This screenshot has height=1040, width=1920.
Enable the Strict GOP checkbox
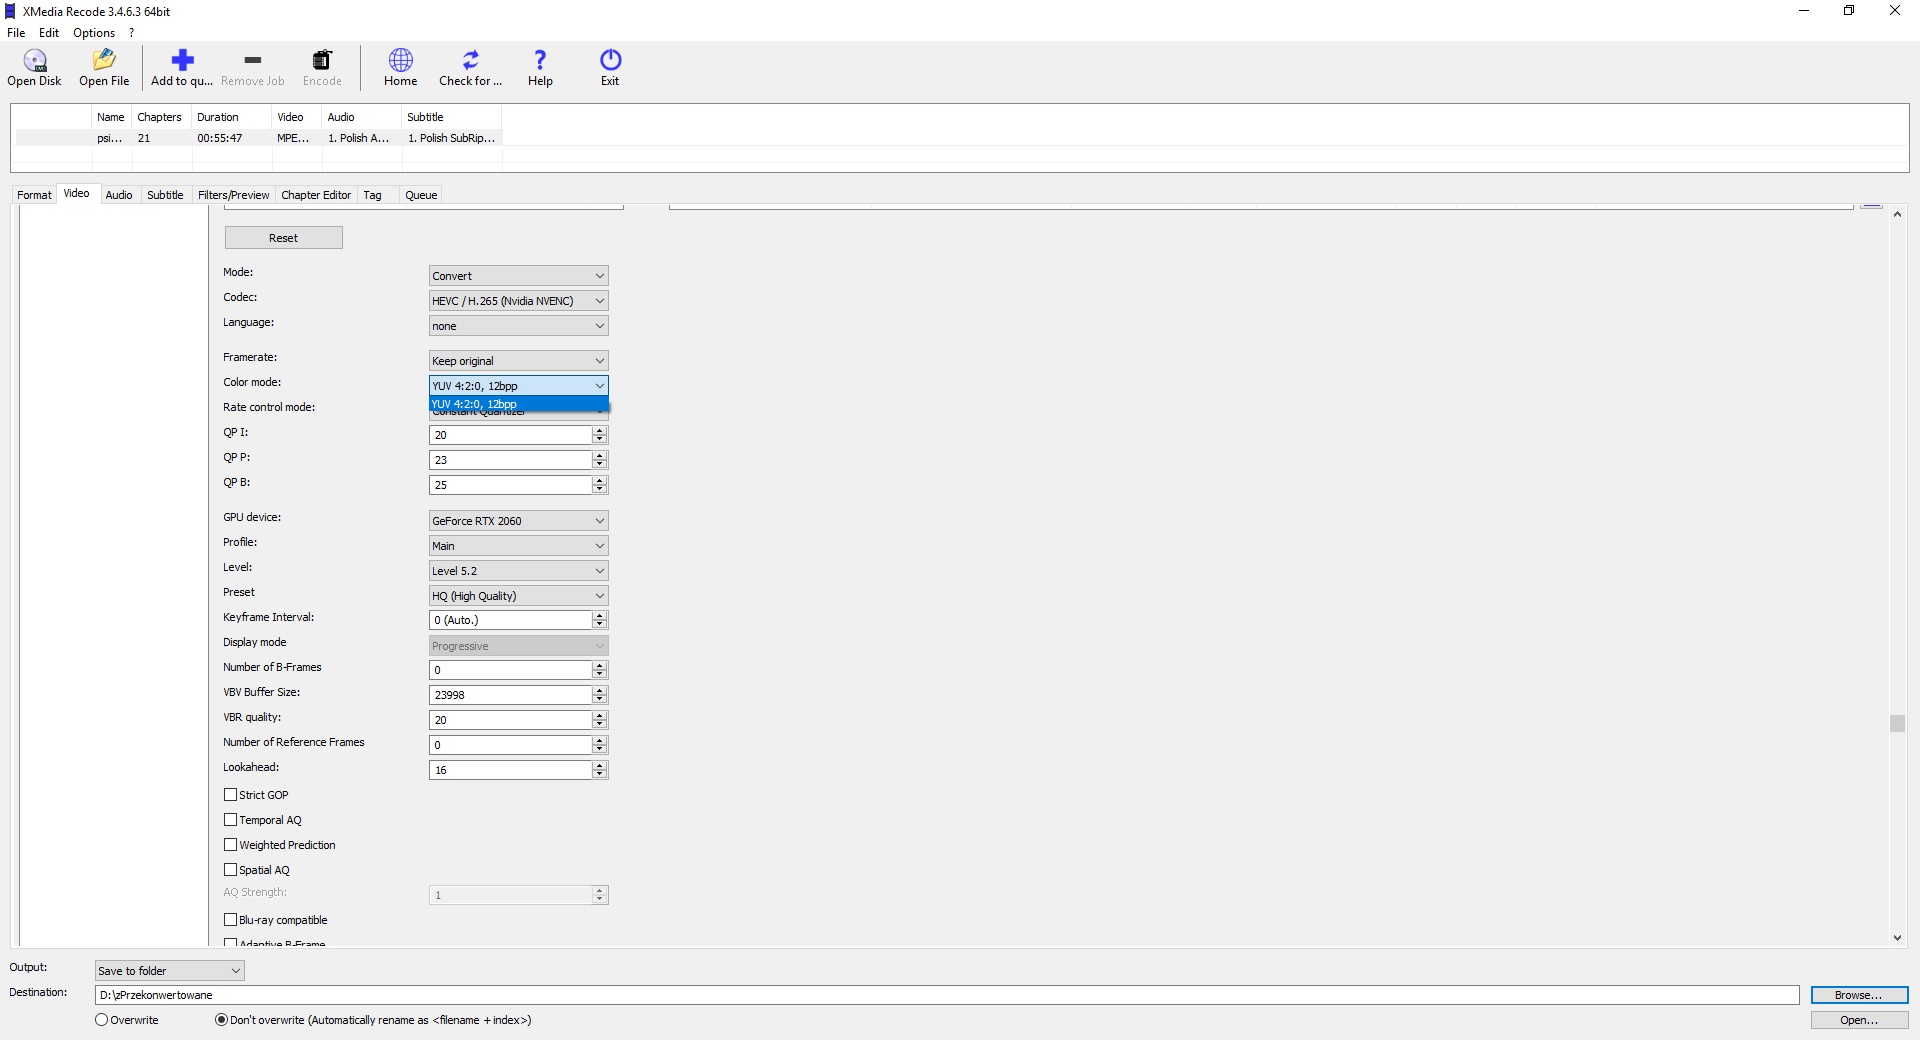231,795
